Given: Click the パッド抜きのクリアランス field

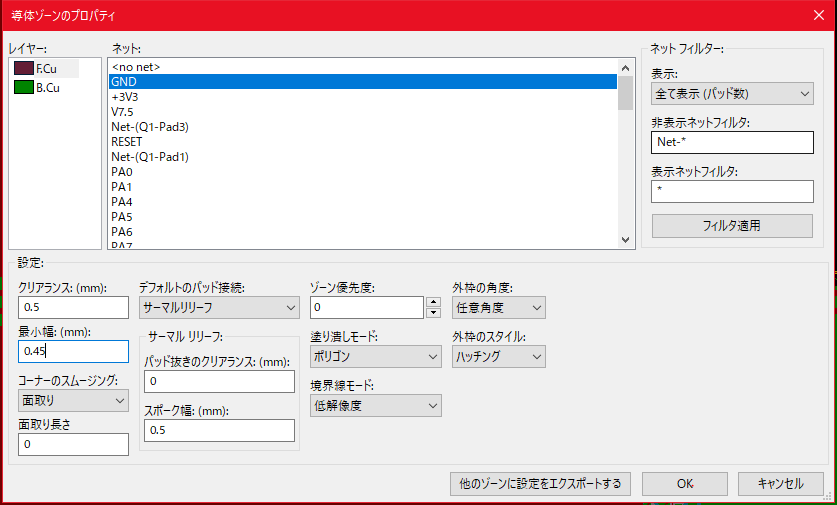Looking at the screenshot, I should tap(219, 381).
